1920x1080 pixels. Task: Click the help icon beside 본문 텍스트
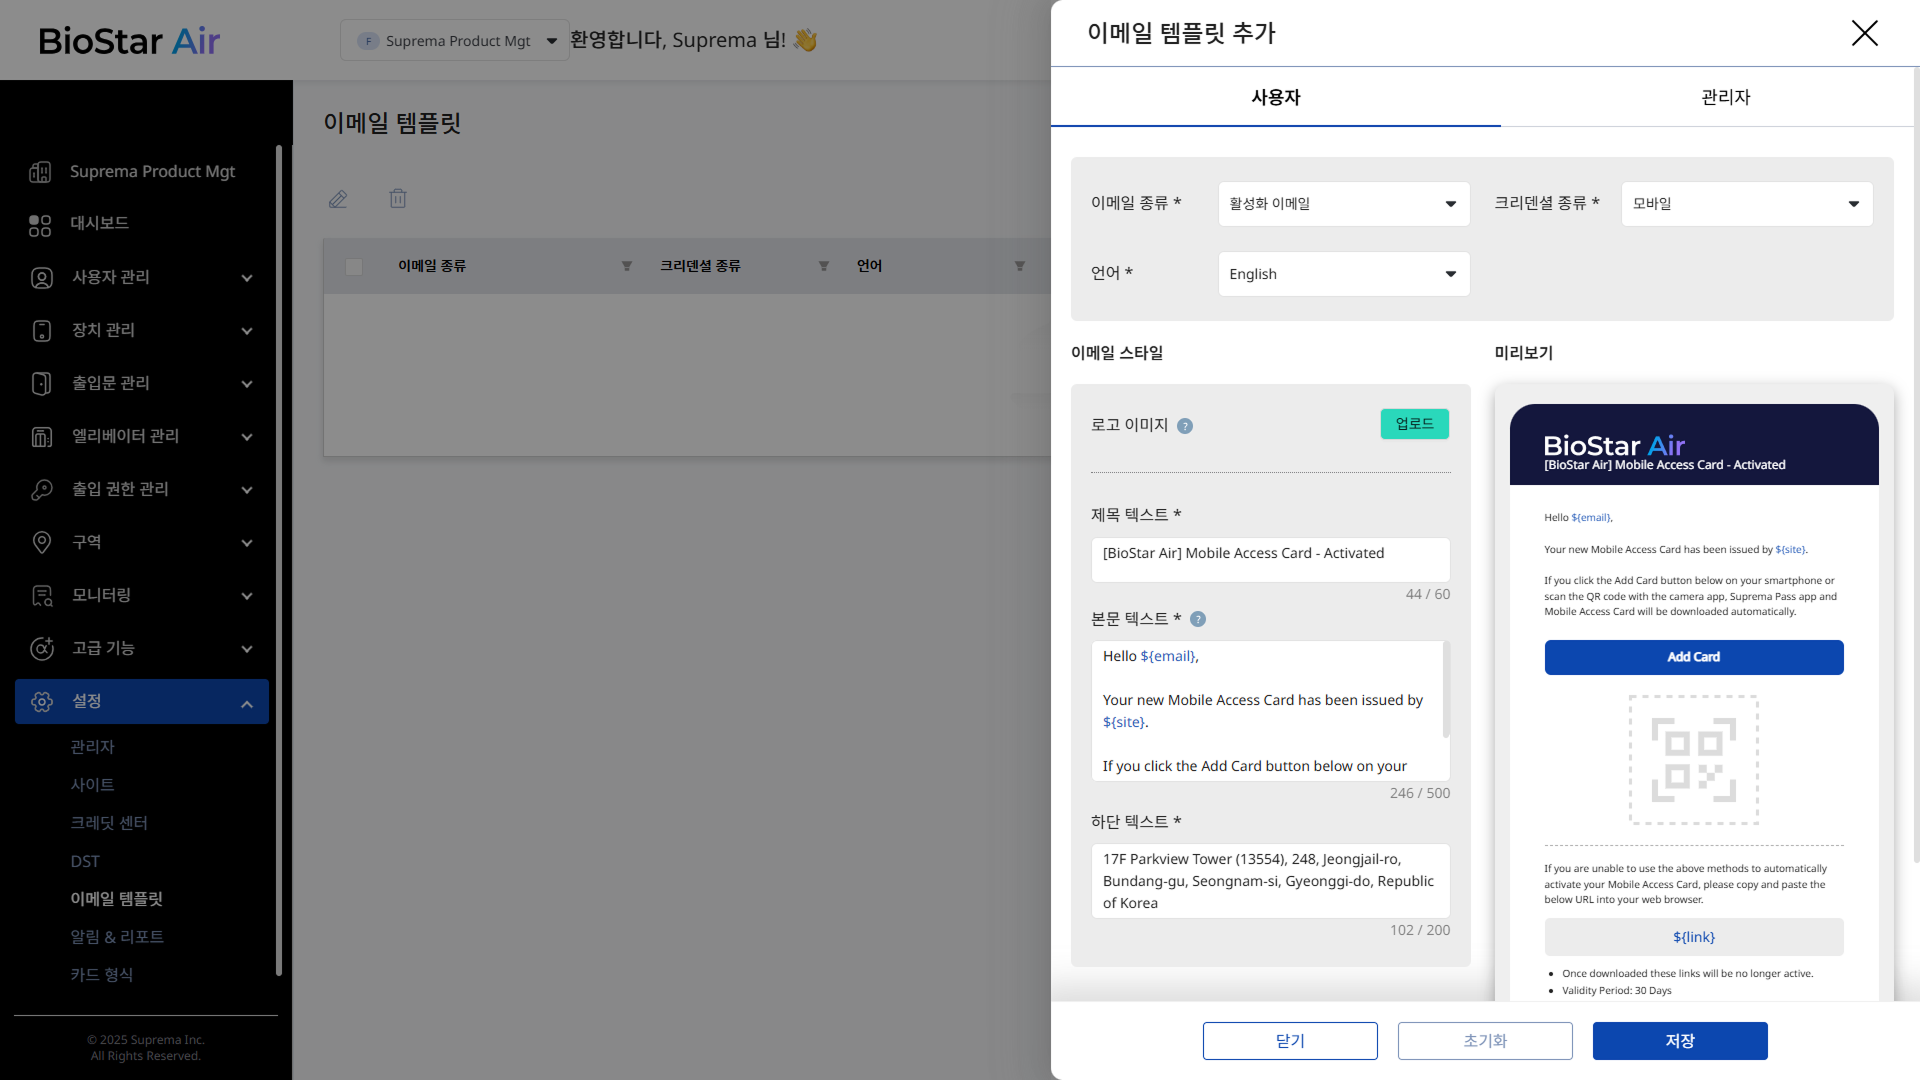click(x=1198, y=619)
